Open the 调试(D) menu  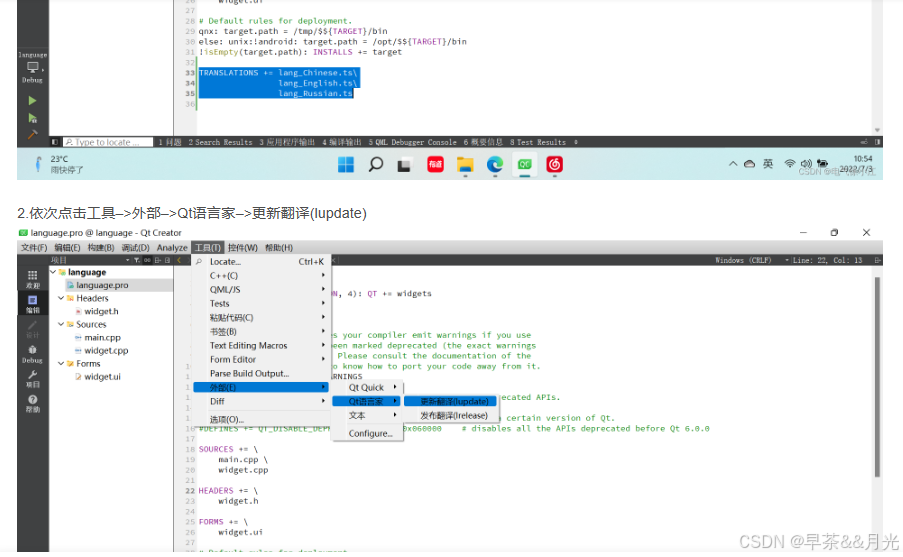click(135, 248)
